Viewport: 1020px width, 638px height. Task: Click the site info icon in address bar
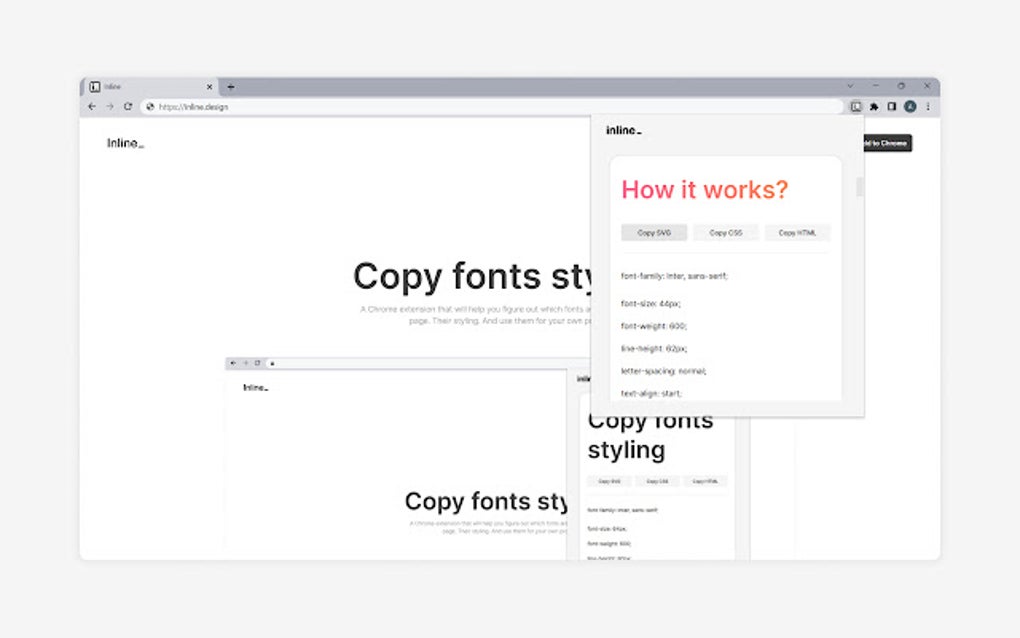150,107
